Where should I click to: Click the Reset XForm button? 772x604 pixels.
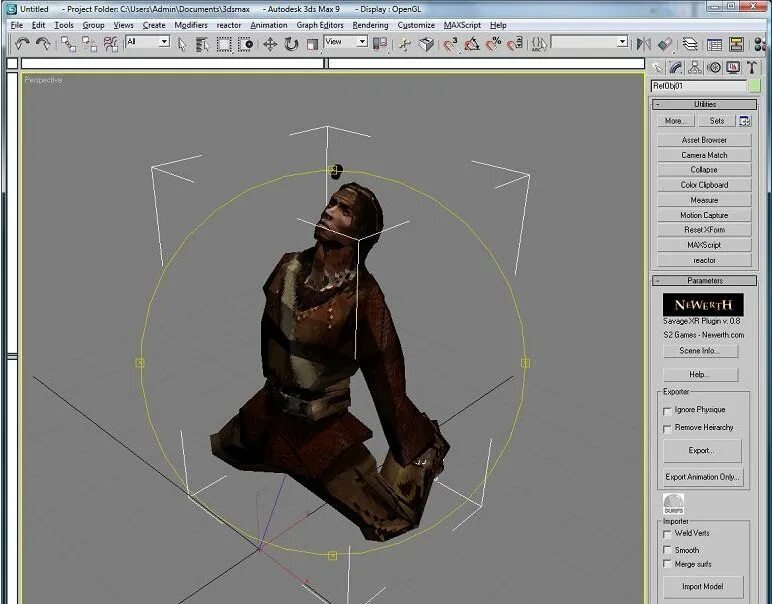pyautogui.click(x=704, y=230)
